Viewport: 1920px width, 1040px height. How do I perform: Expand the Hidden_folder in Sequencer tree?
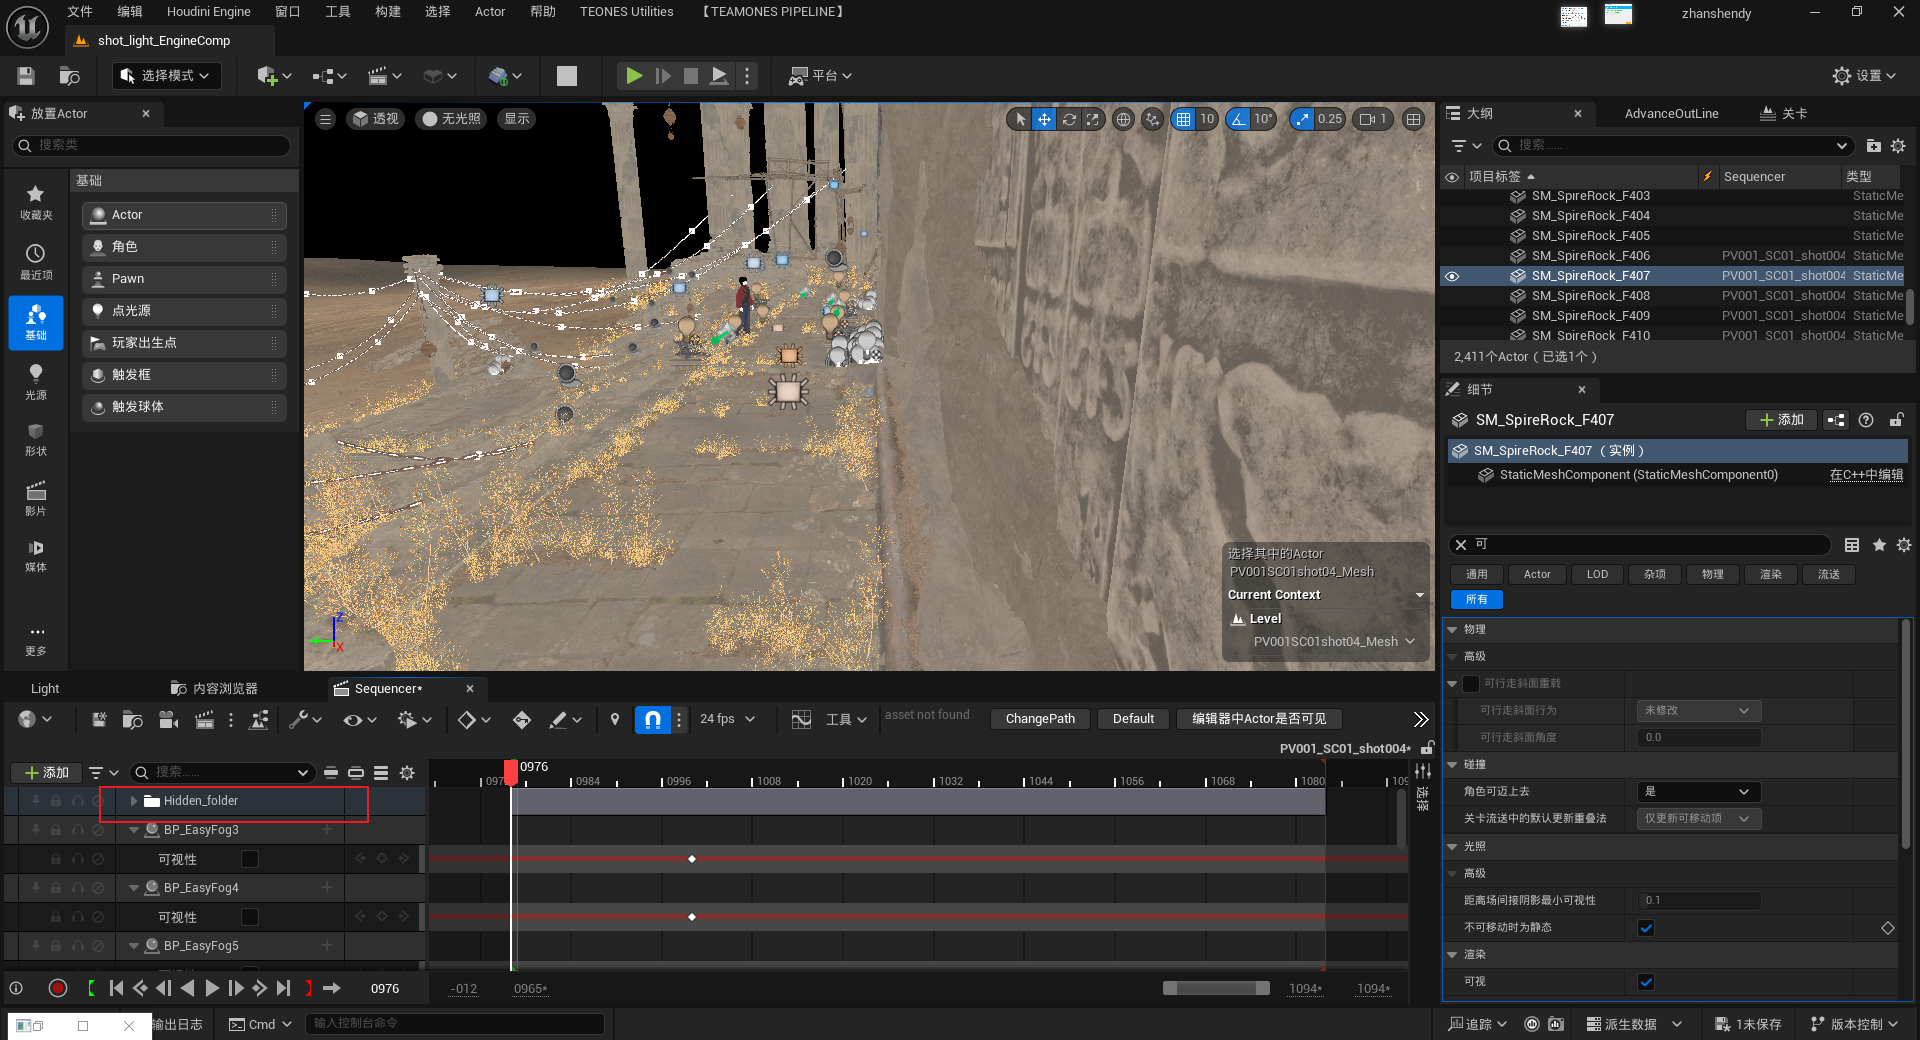(134, 801)
